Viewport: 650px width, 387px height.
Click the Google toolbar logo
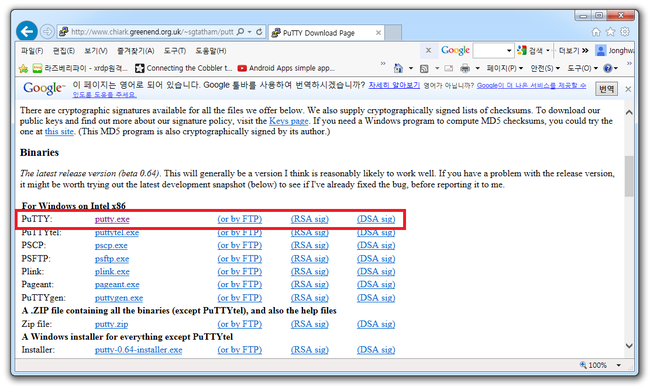pos(455,51)
